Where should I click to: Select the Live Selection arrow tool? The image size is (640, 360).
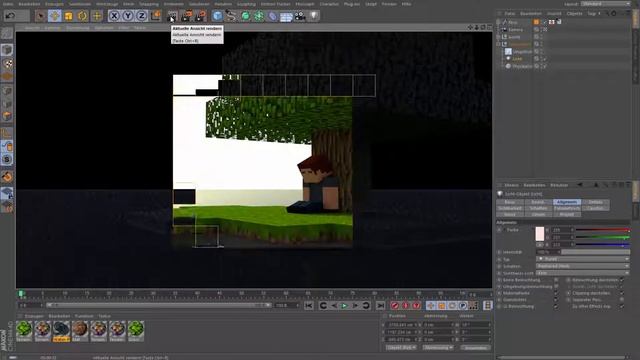coord(40,16)
